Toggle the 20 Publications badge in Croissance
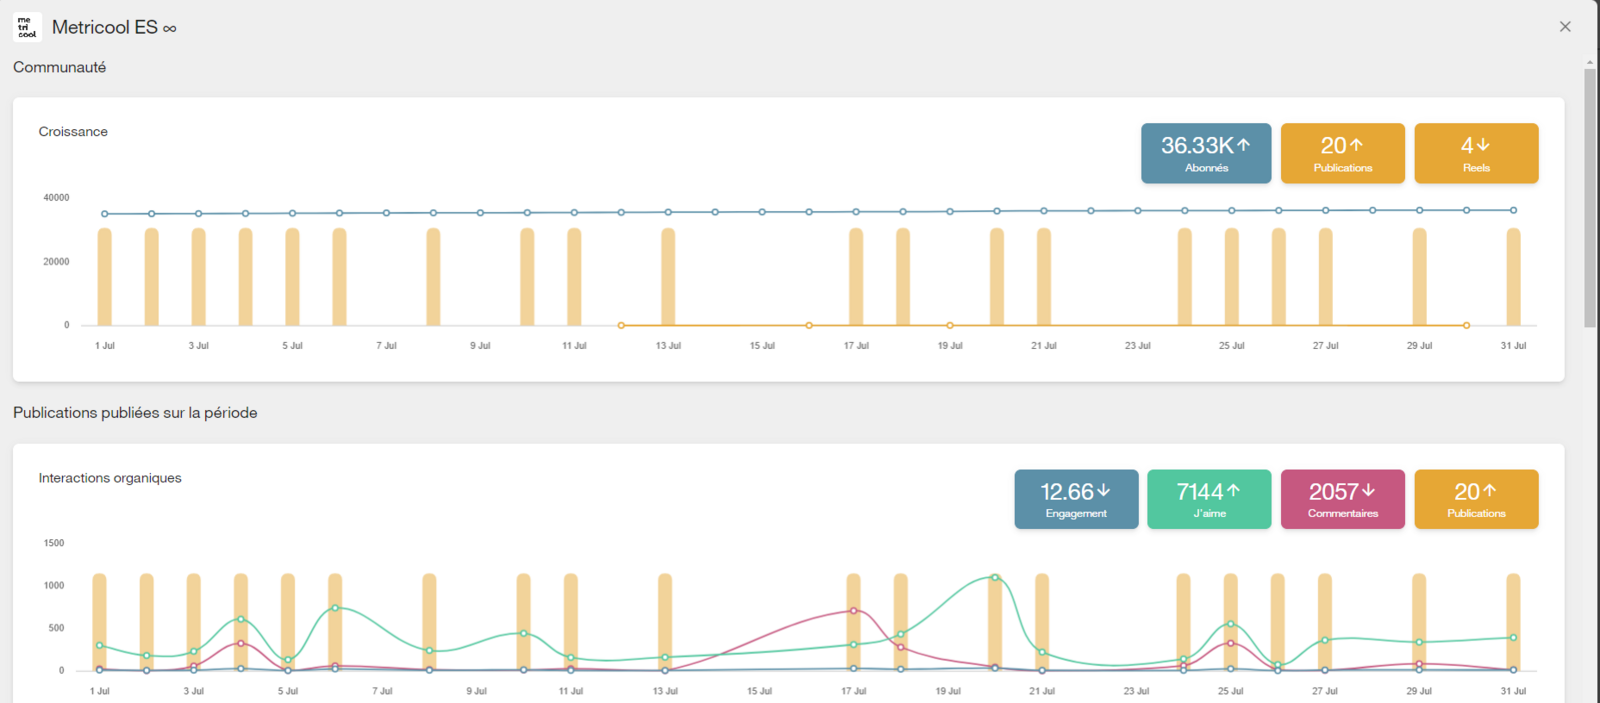The width and height of the screenshot is (1600, 703). tap(1342, 153)
